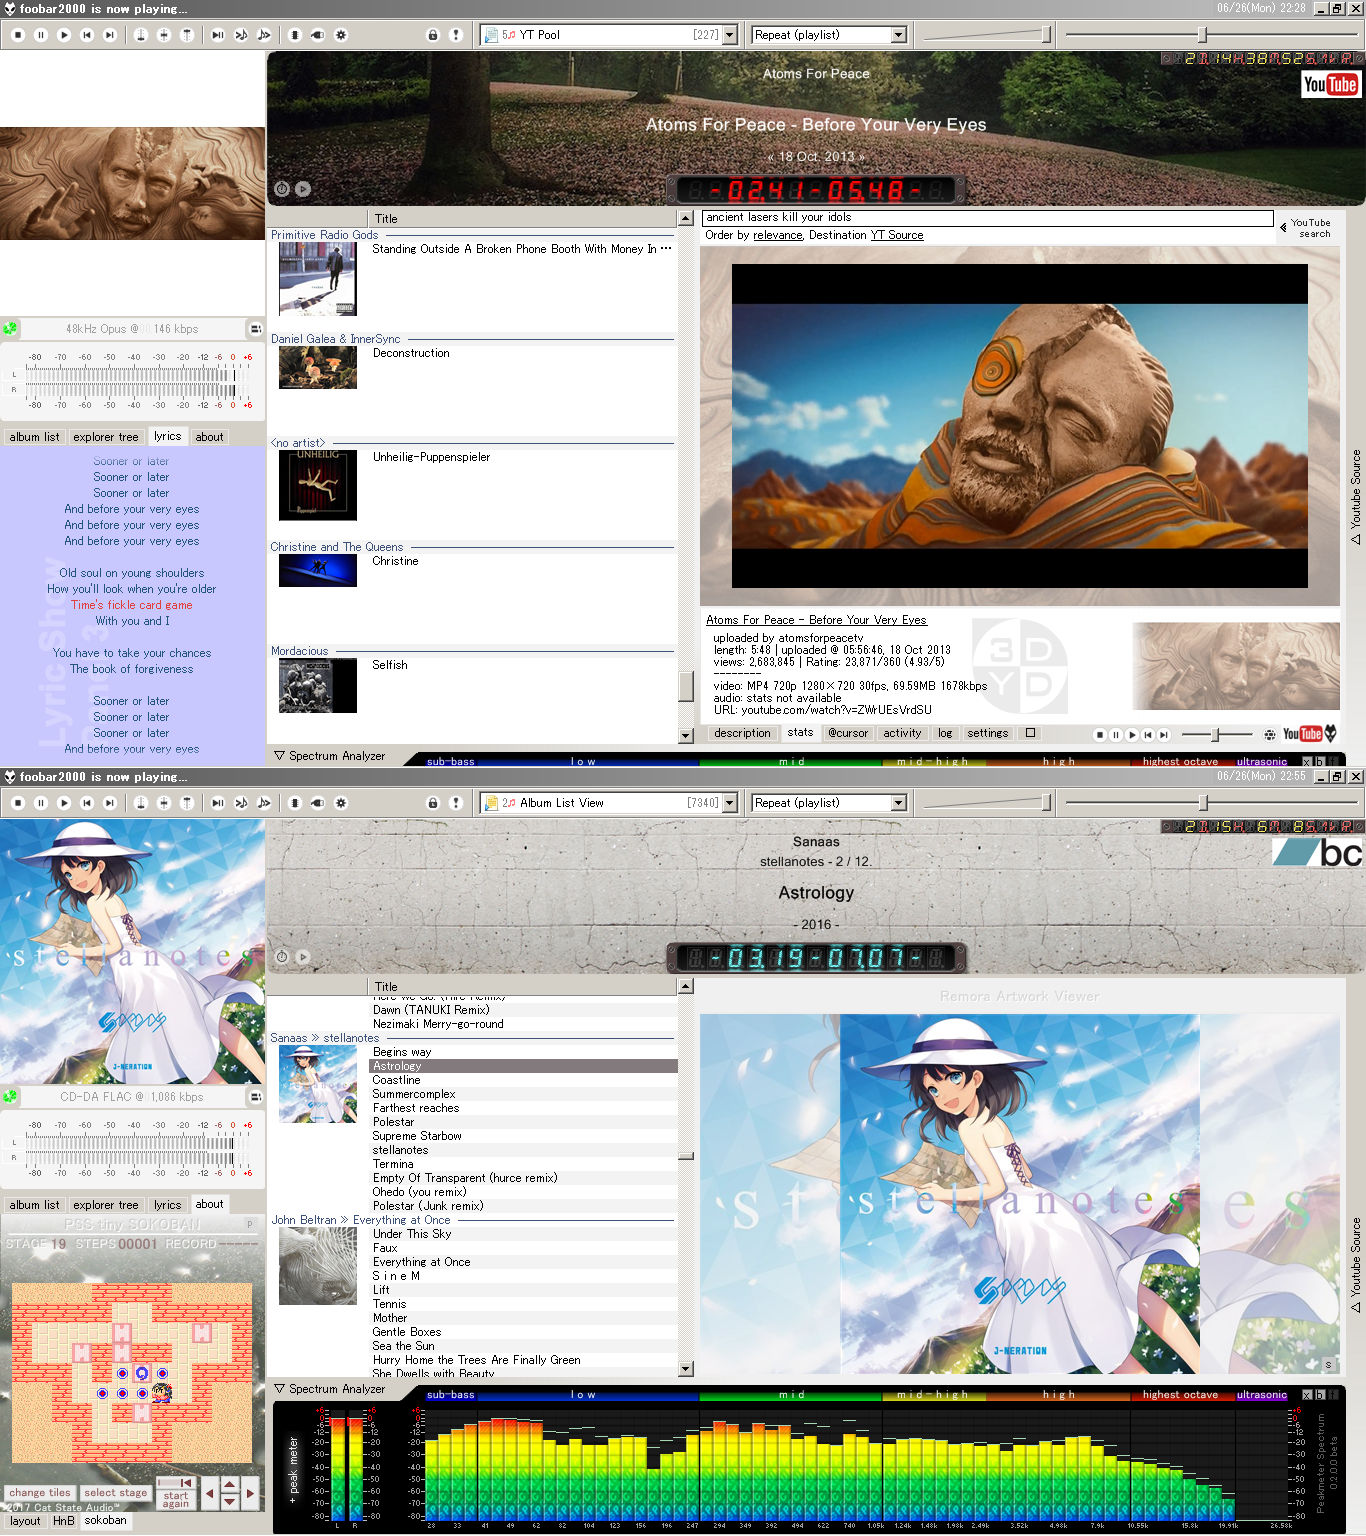Open the bottom Repeat (playlist) order dropdown

(898, 803)
